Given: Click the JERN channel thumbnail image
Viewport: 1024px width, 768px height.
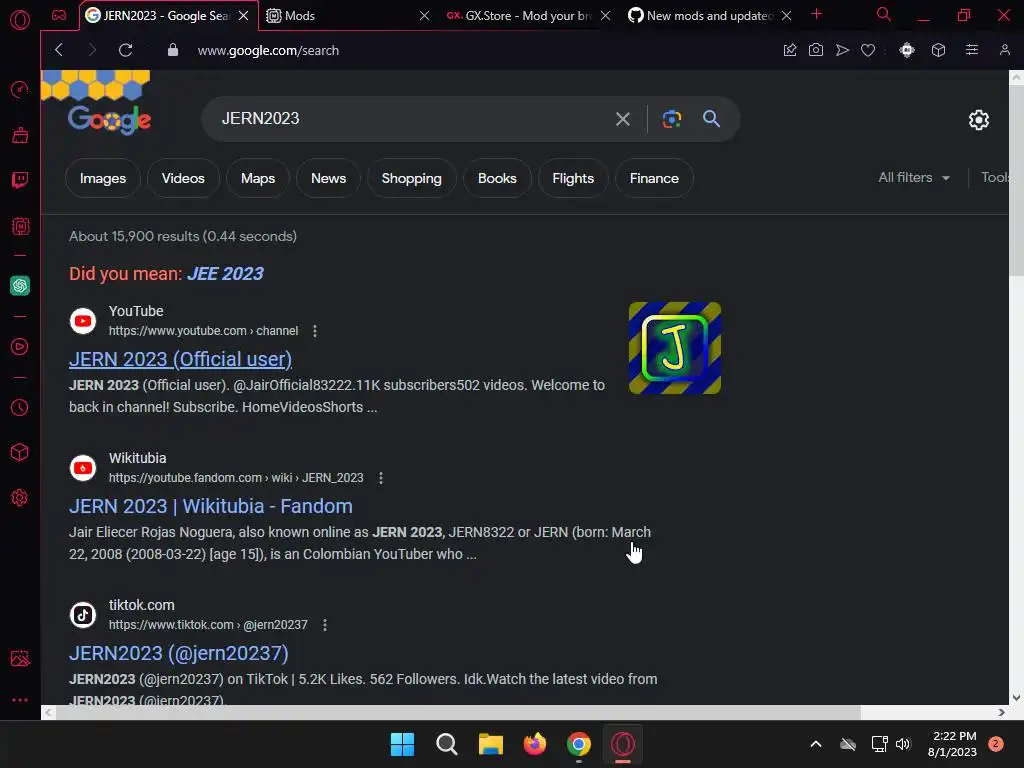Looking at the screenshot, I should (675, 348).
